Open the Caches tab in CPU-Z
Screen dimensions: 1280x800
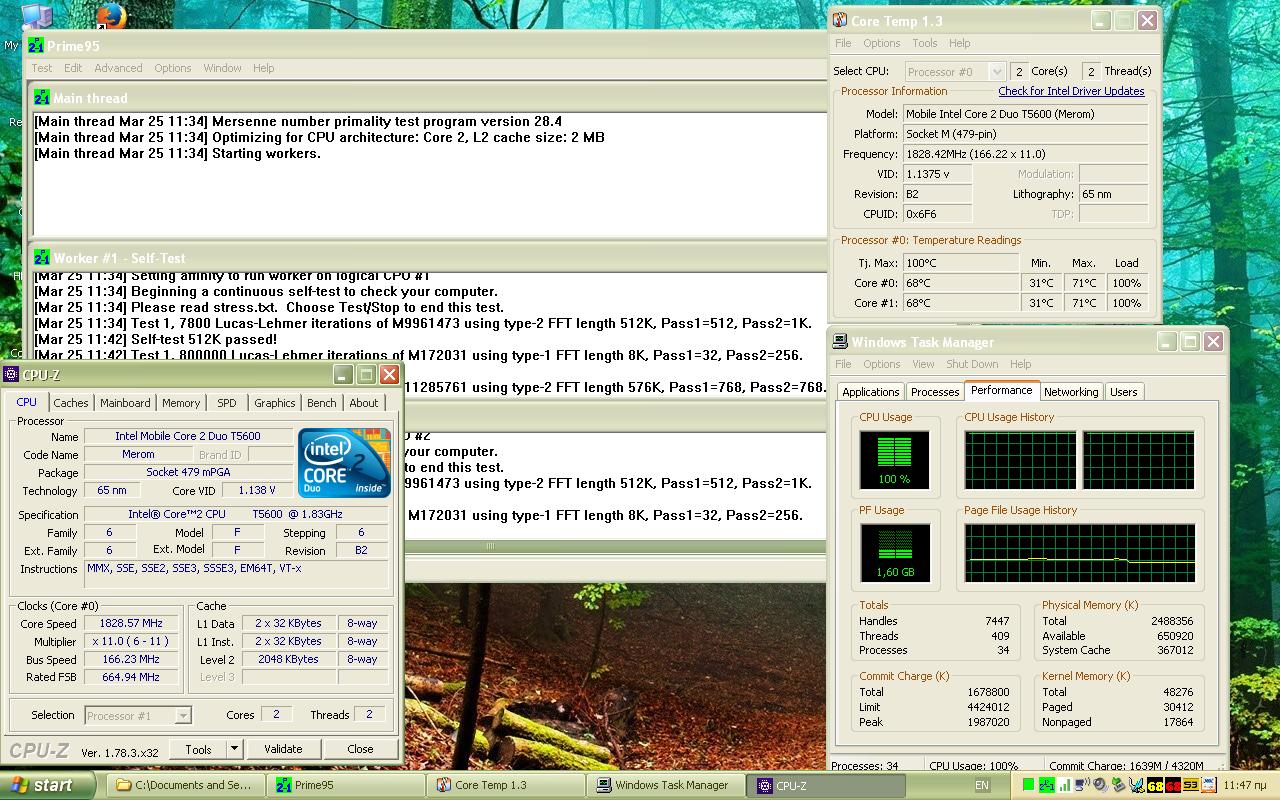click(x=71, y=403)
